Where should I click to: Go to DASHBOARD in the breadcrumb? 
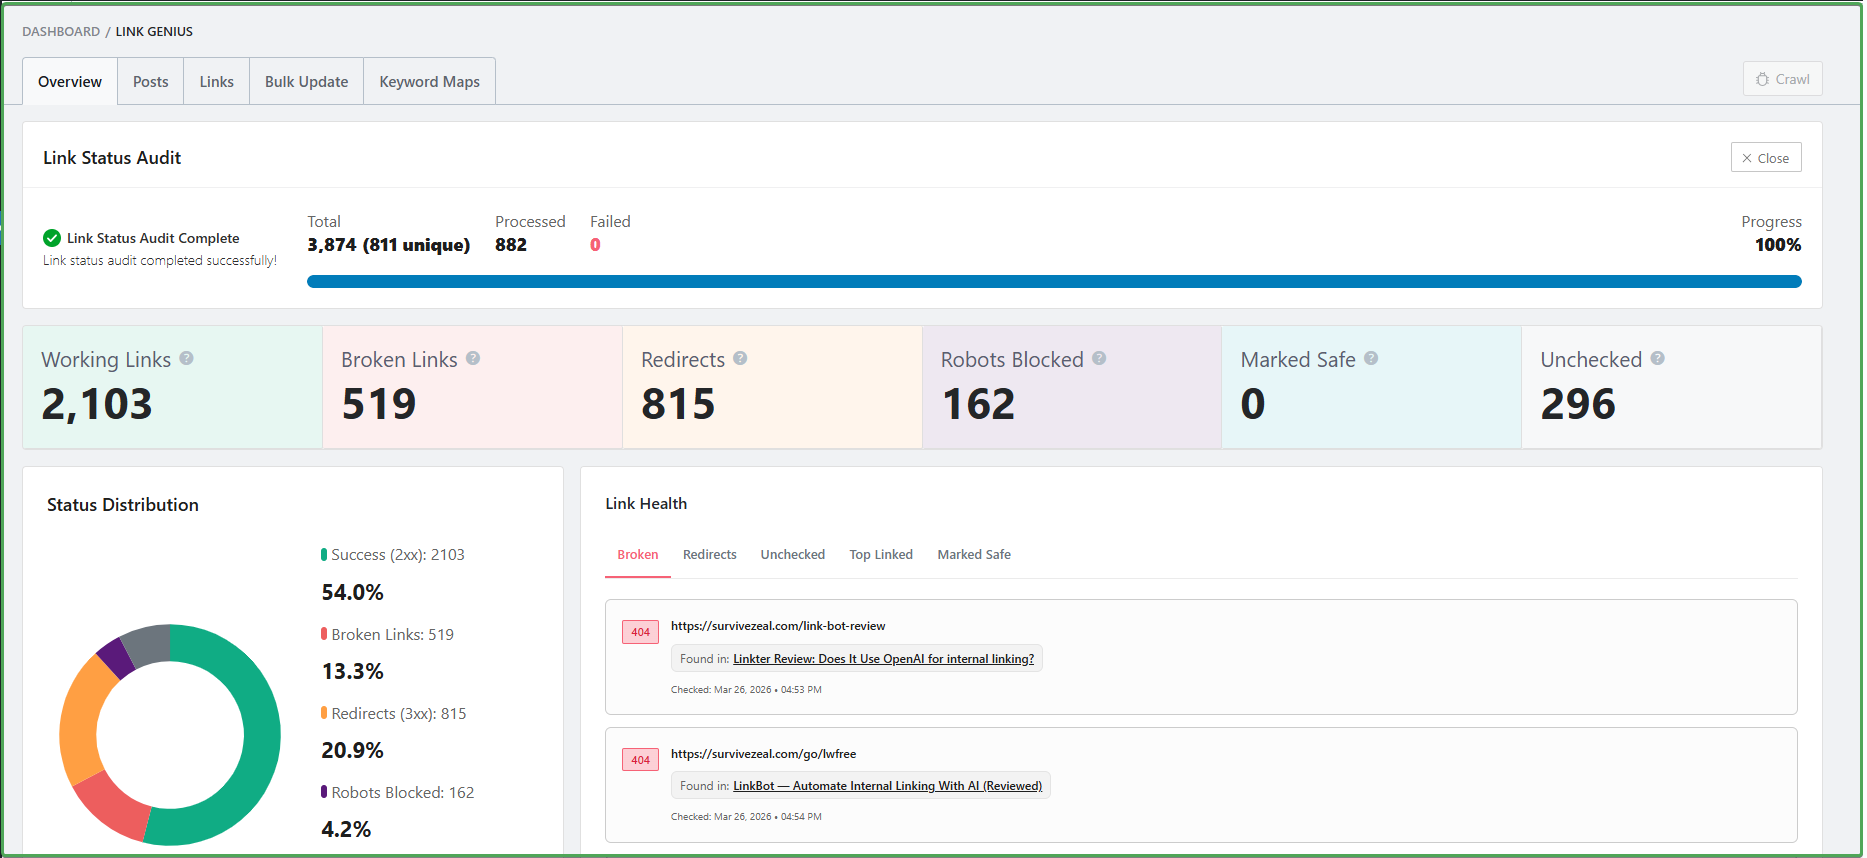click(x=61, y=32)
